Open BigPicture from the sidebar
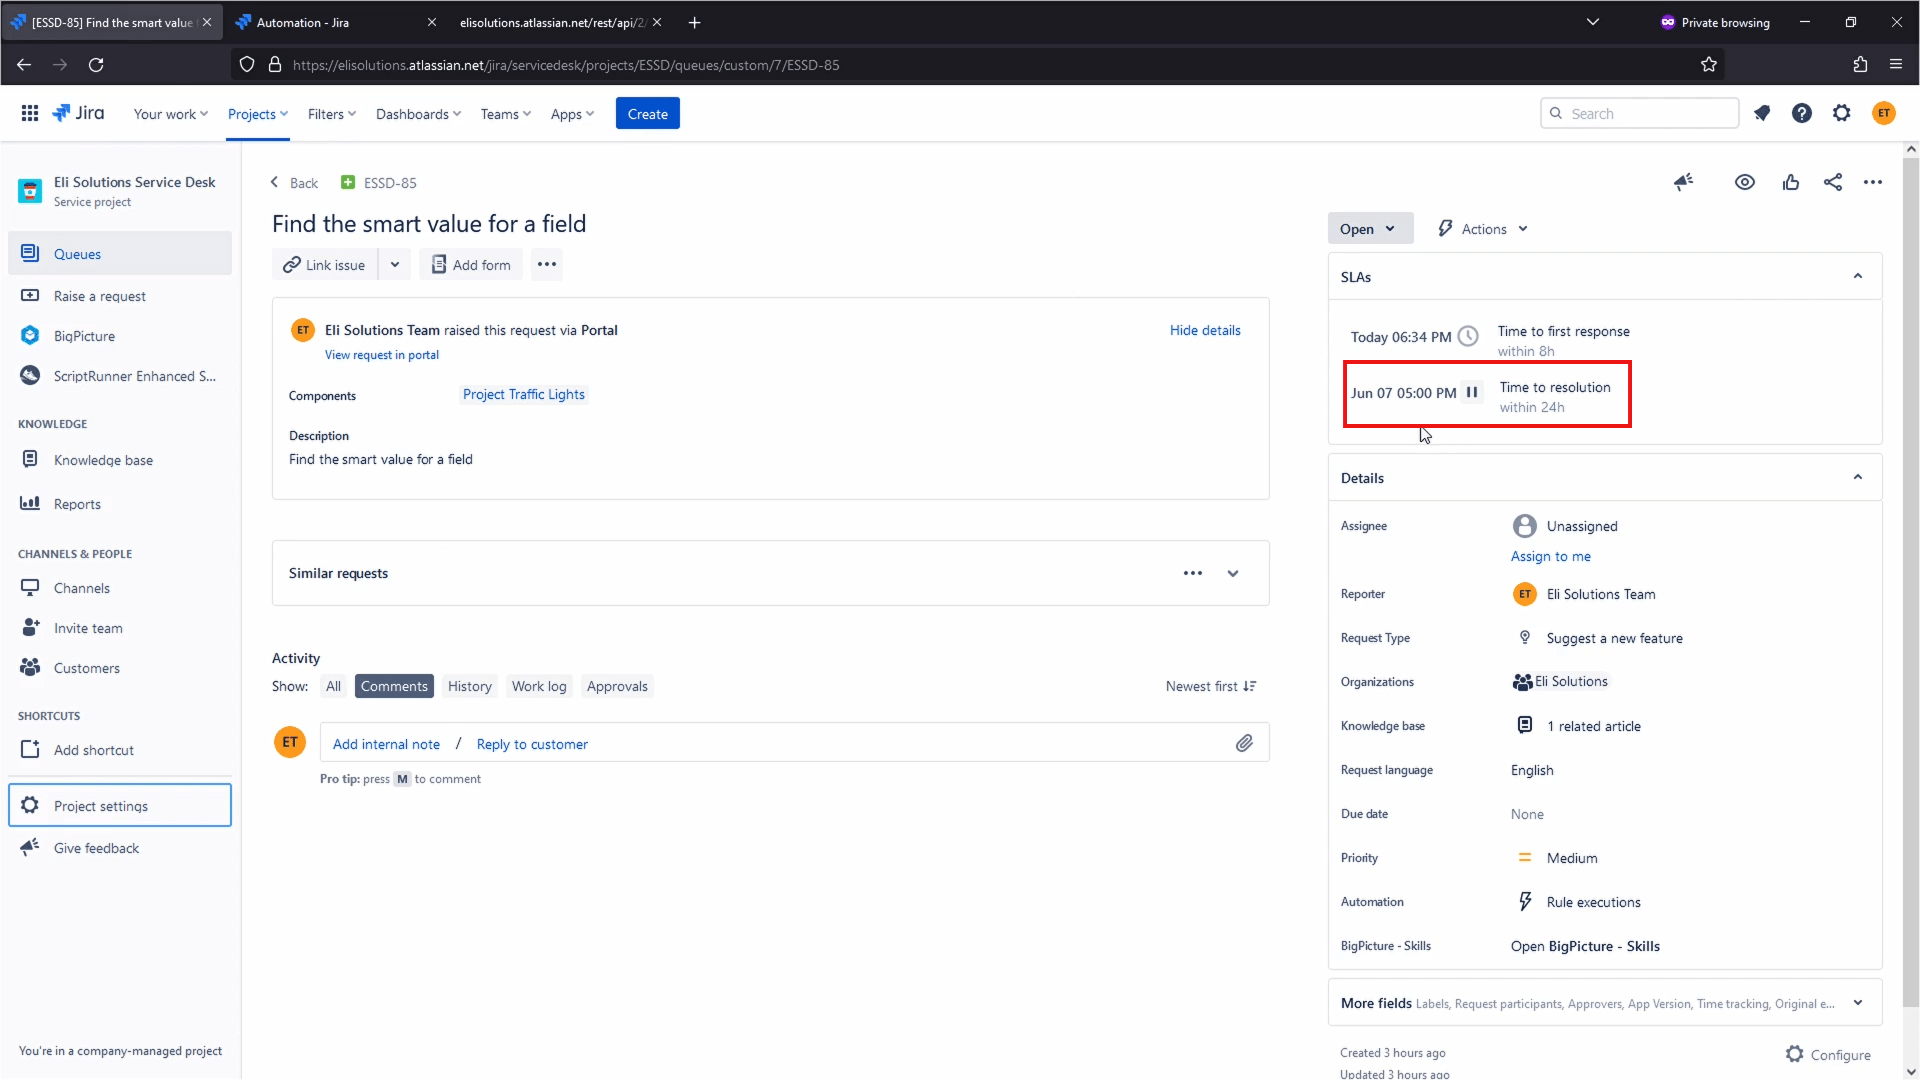This screenshot has height=1080, width=1920. tap(85, 335)
